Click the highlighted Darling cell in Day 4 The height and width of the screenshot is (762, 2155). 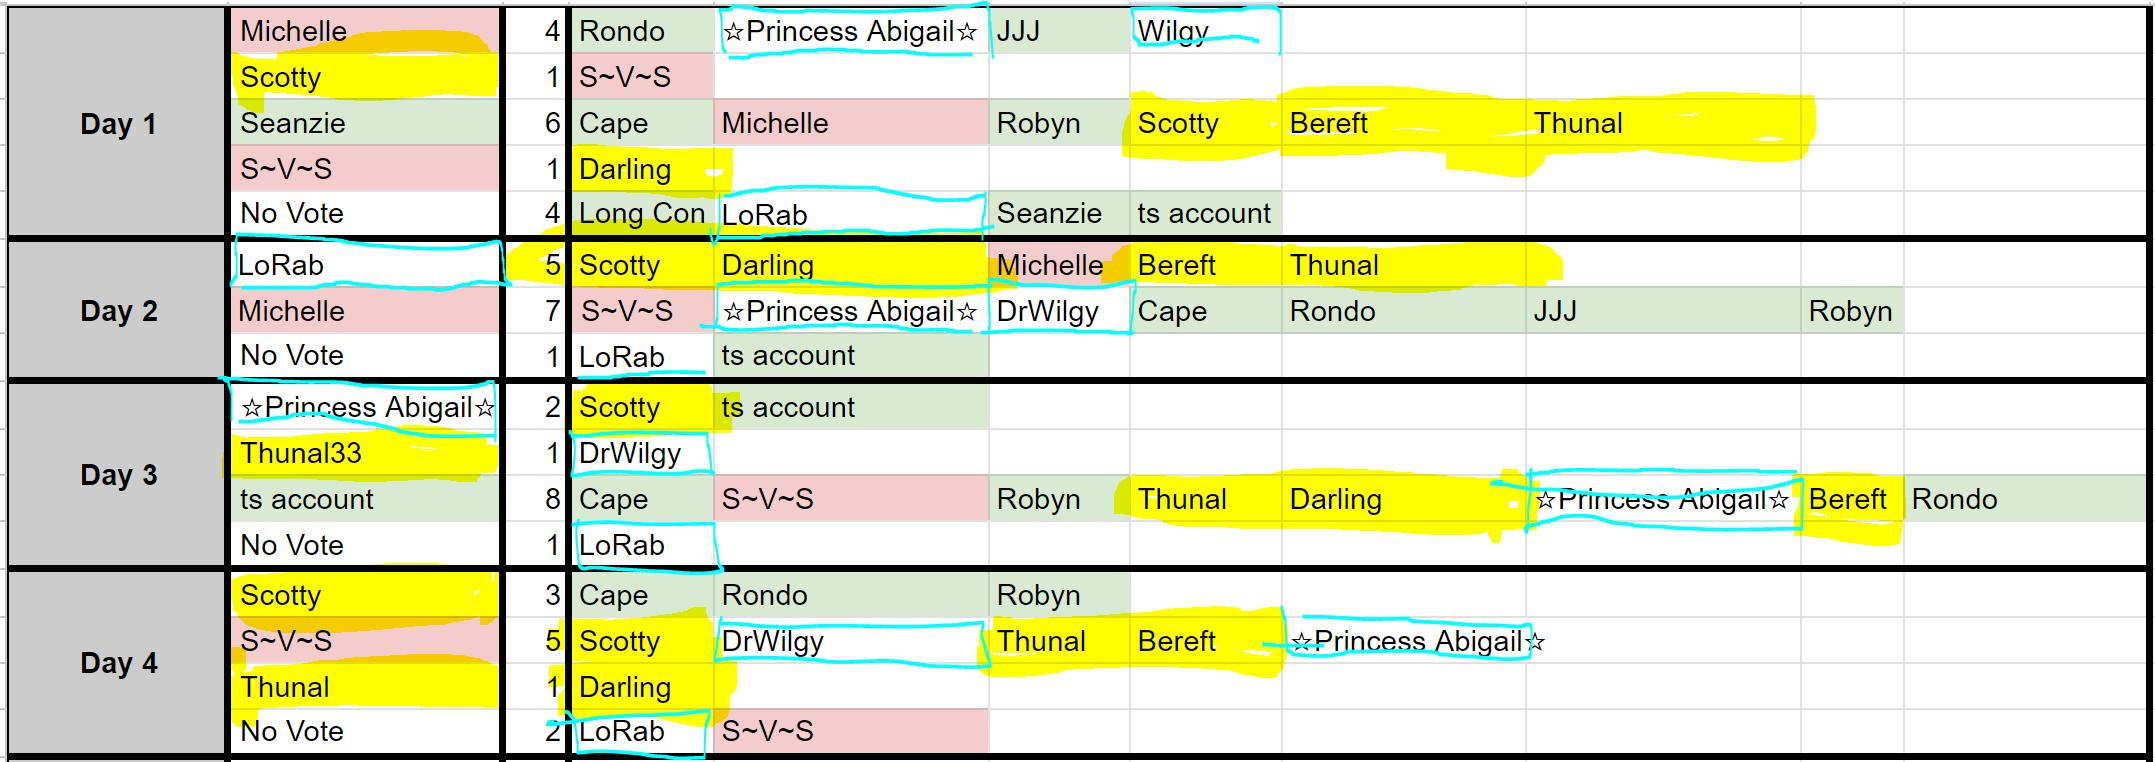tap(642, 687)
